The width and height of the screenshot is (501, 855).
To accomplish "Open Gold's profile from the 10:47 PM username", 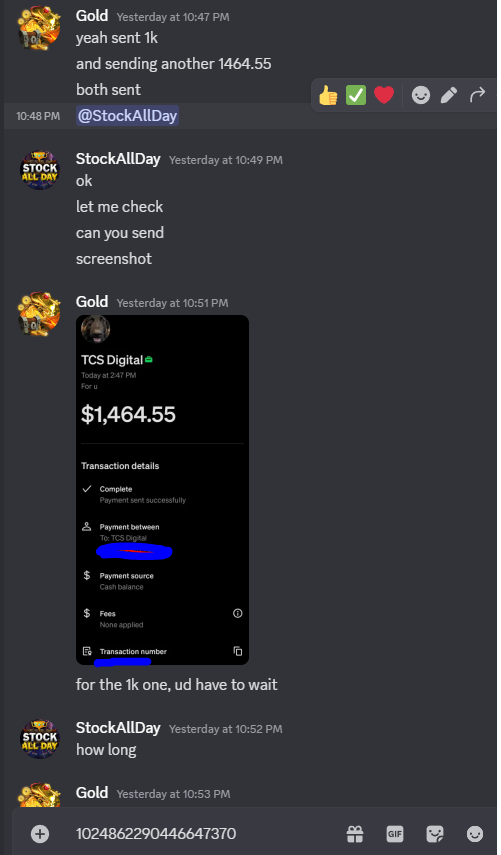I will (x=92, y=16).
